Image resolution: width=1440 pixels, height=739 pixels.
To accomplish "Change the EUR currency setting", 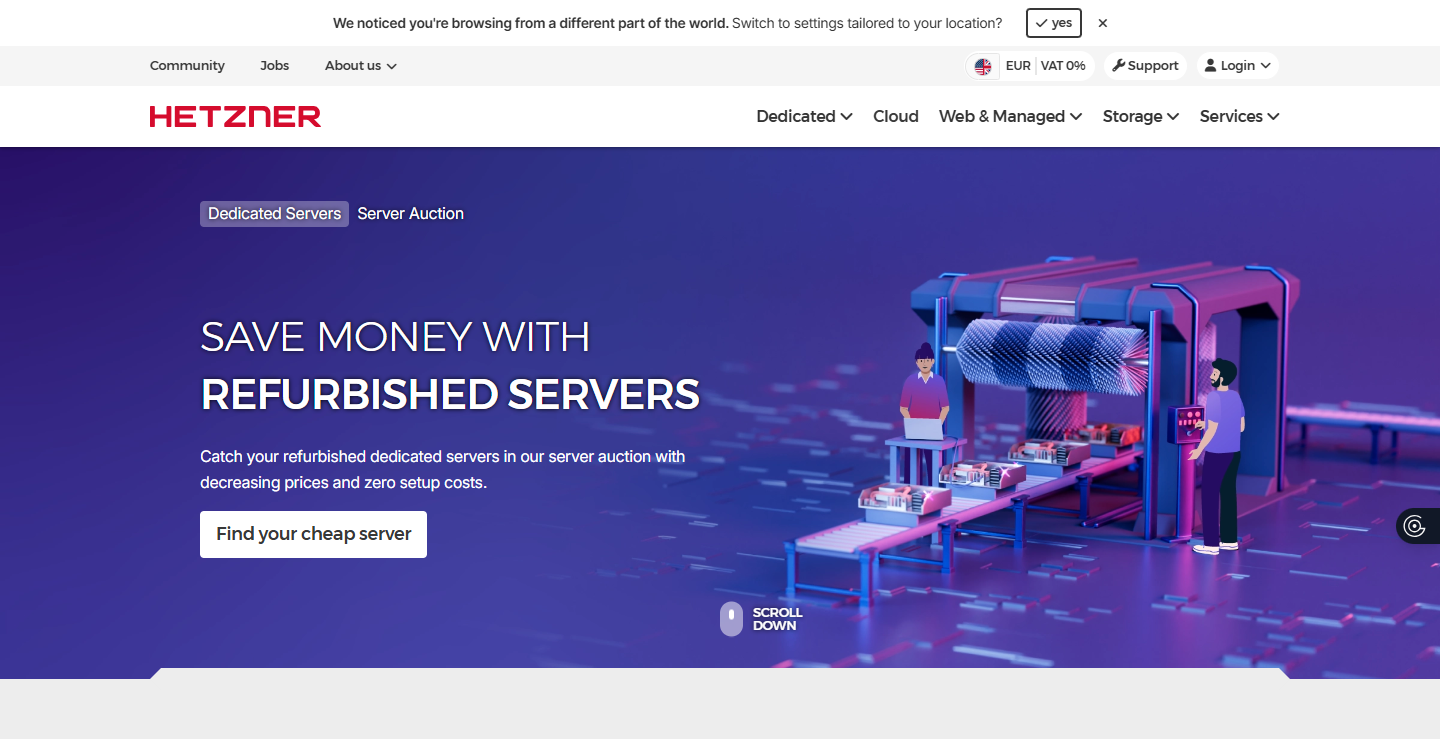I will [x=1018, y=66].
